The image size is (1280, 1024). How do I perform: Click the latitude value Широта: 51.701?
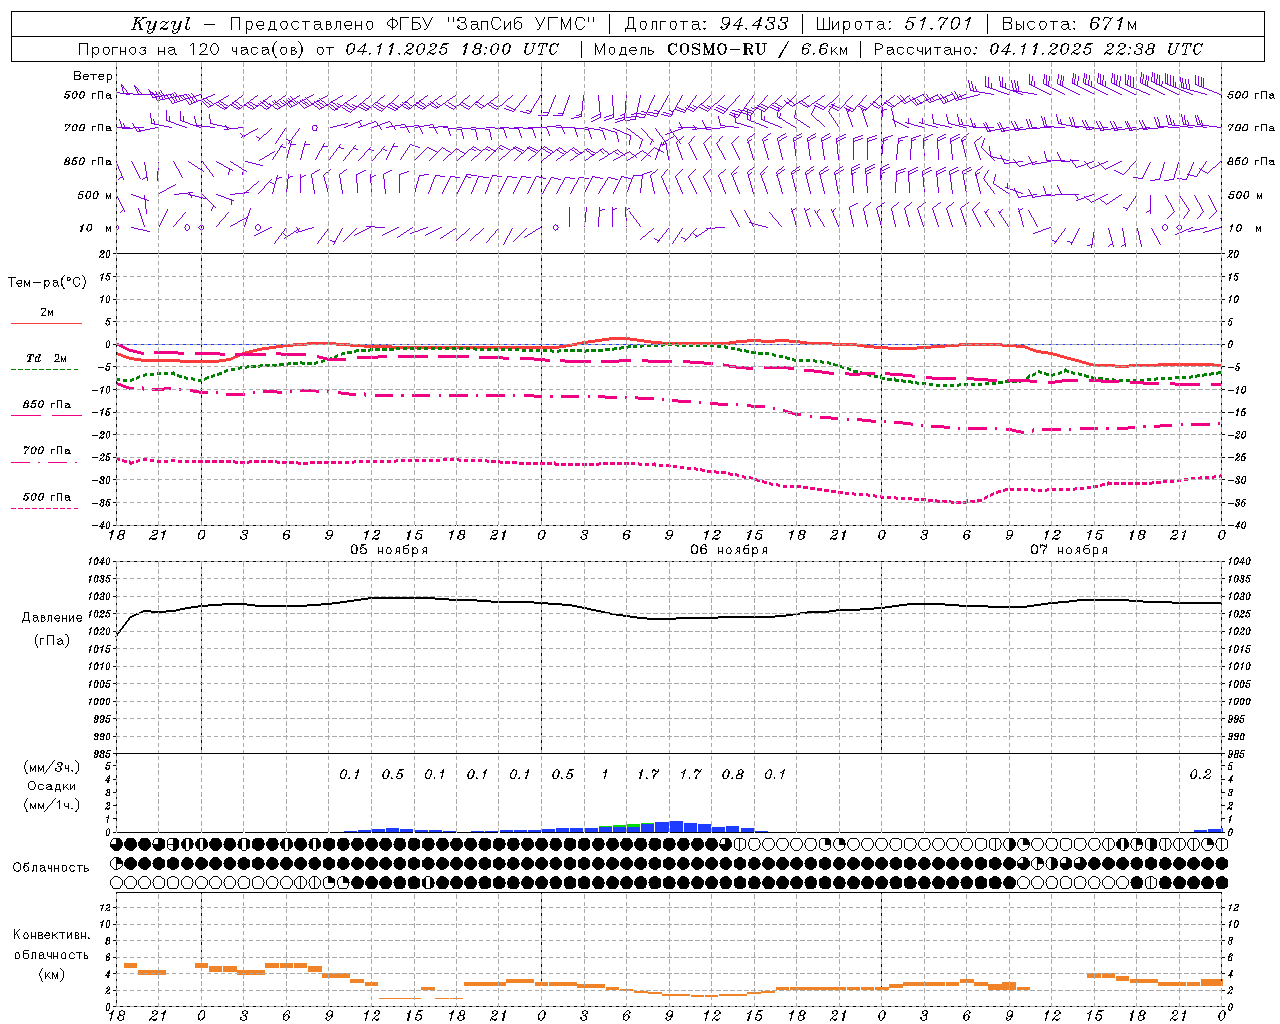point(894,24)
